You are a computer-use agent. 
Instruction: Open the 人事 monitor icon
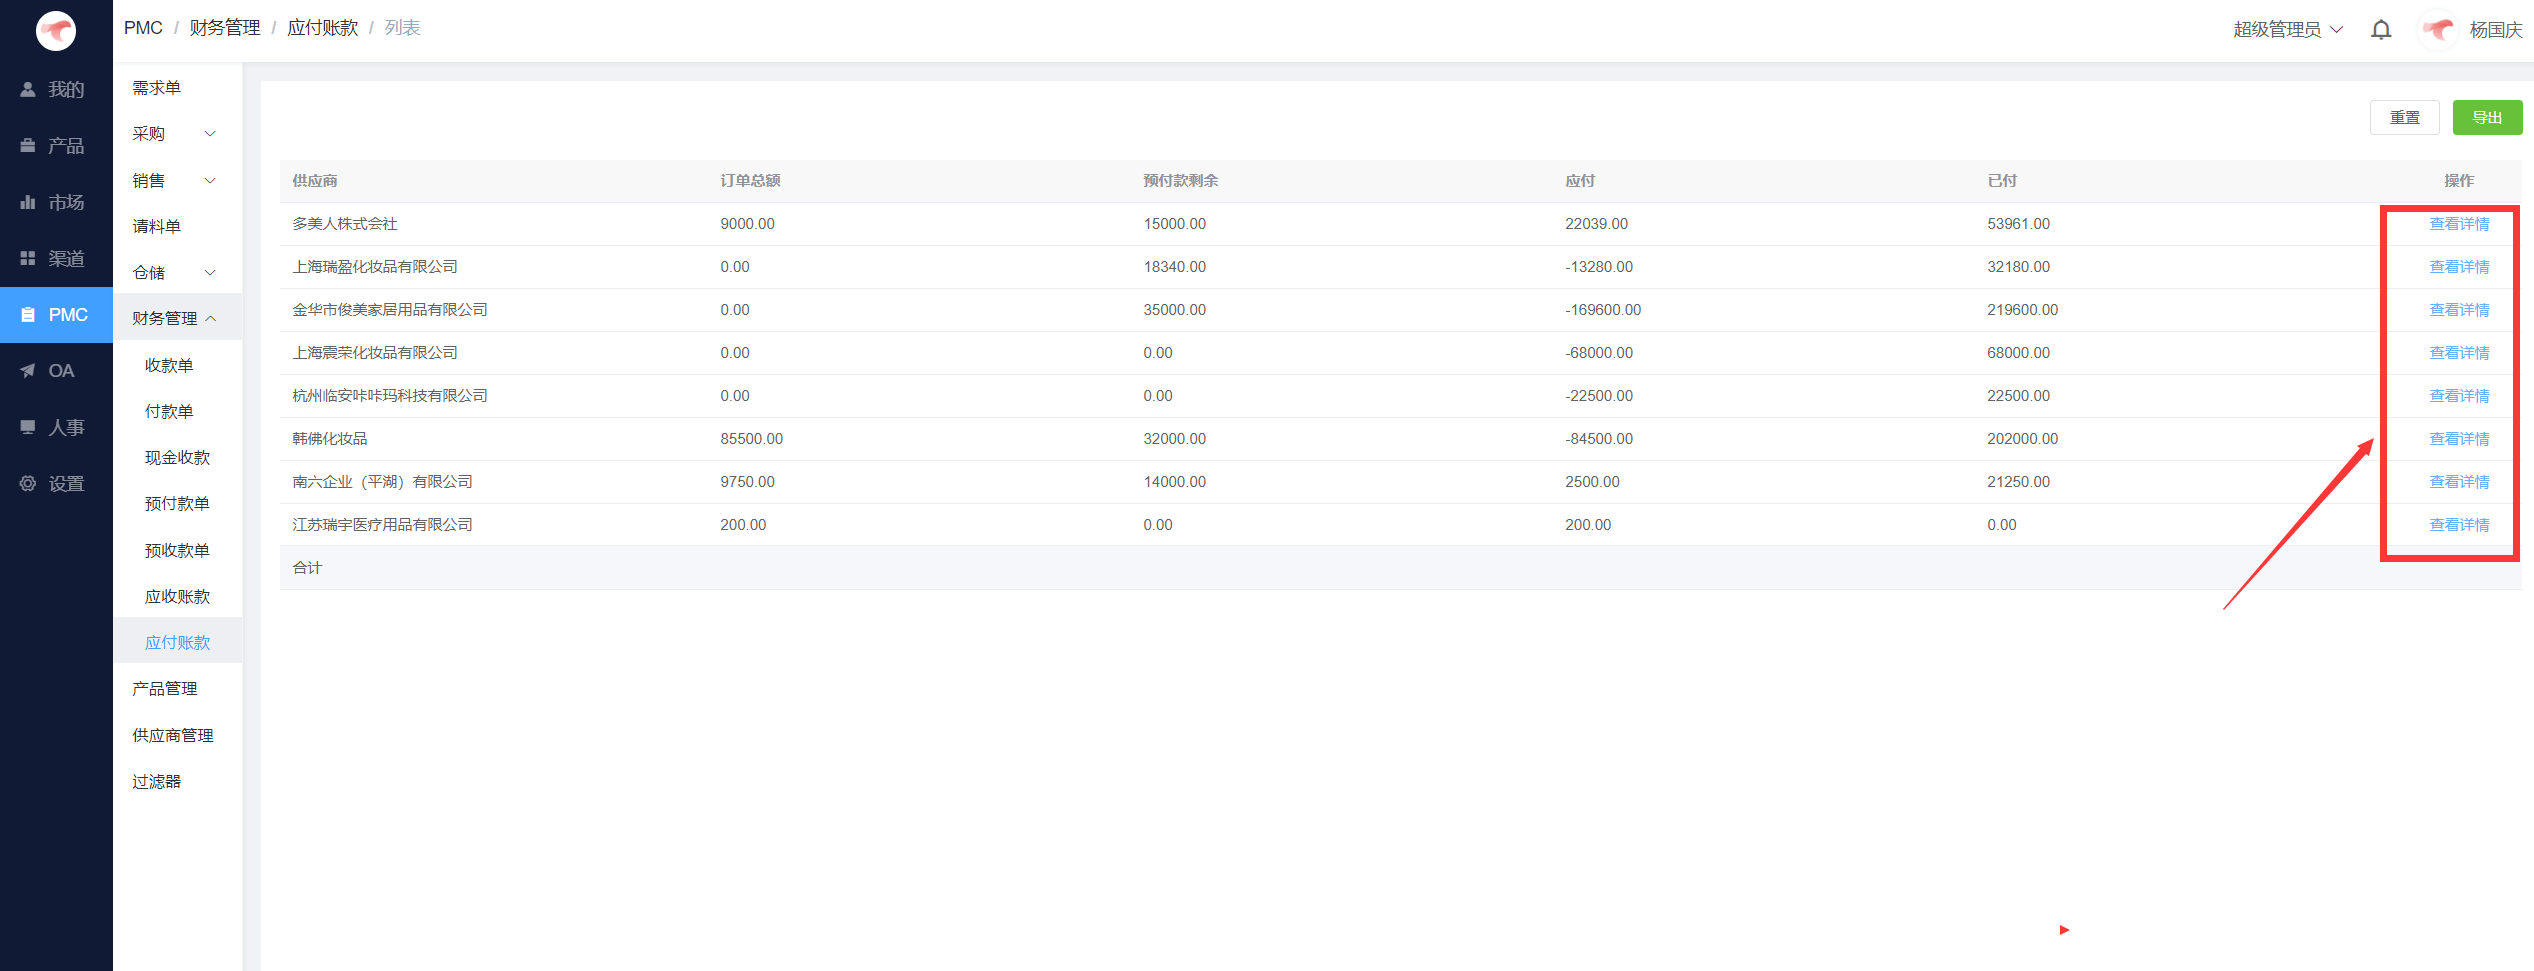coord(28,427)
